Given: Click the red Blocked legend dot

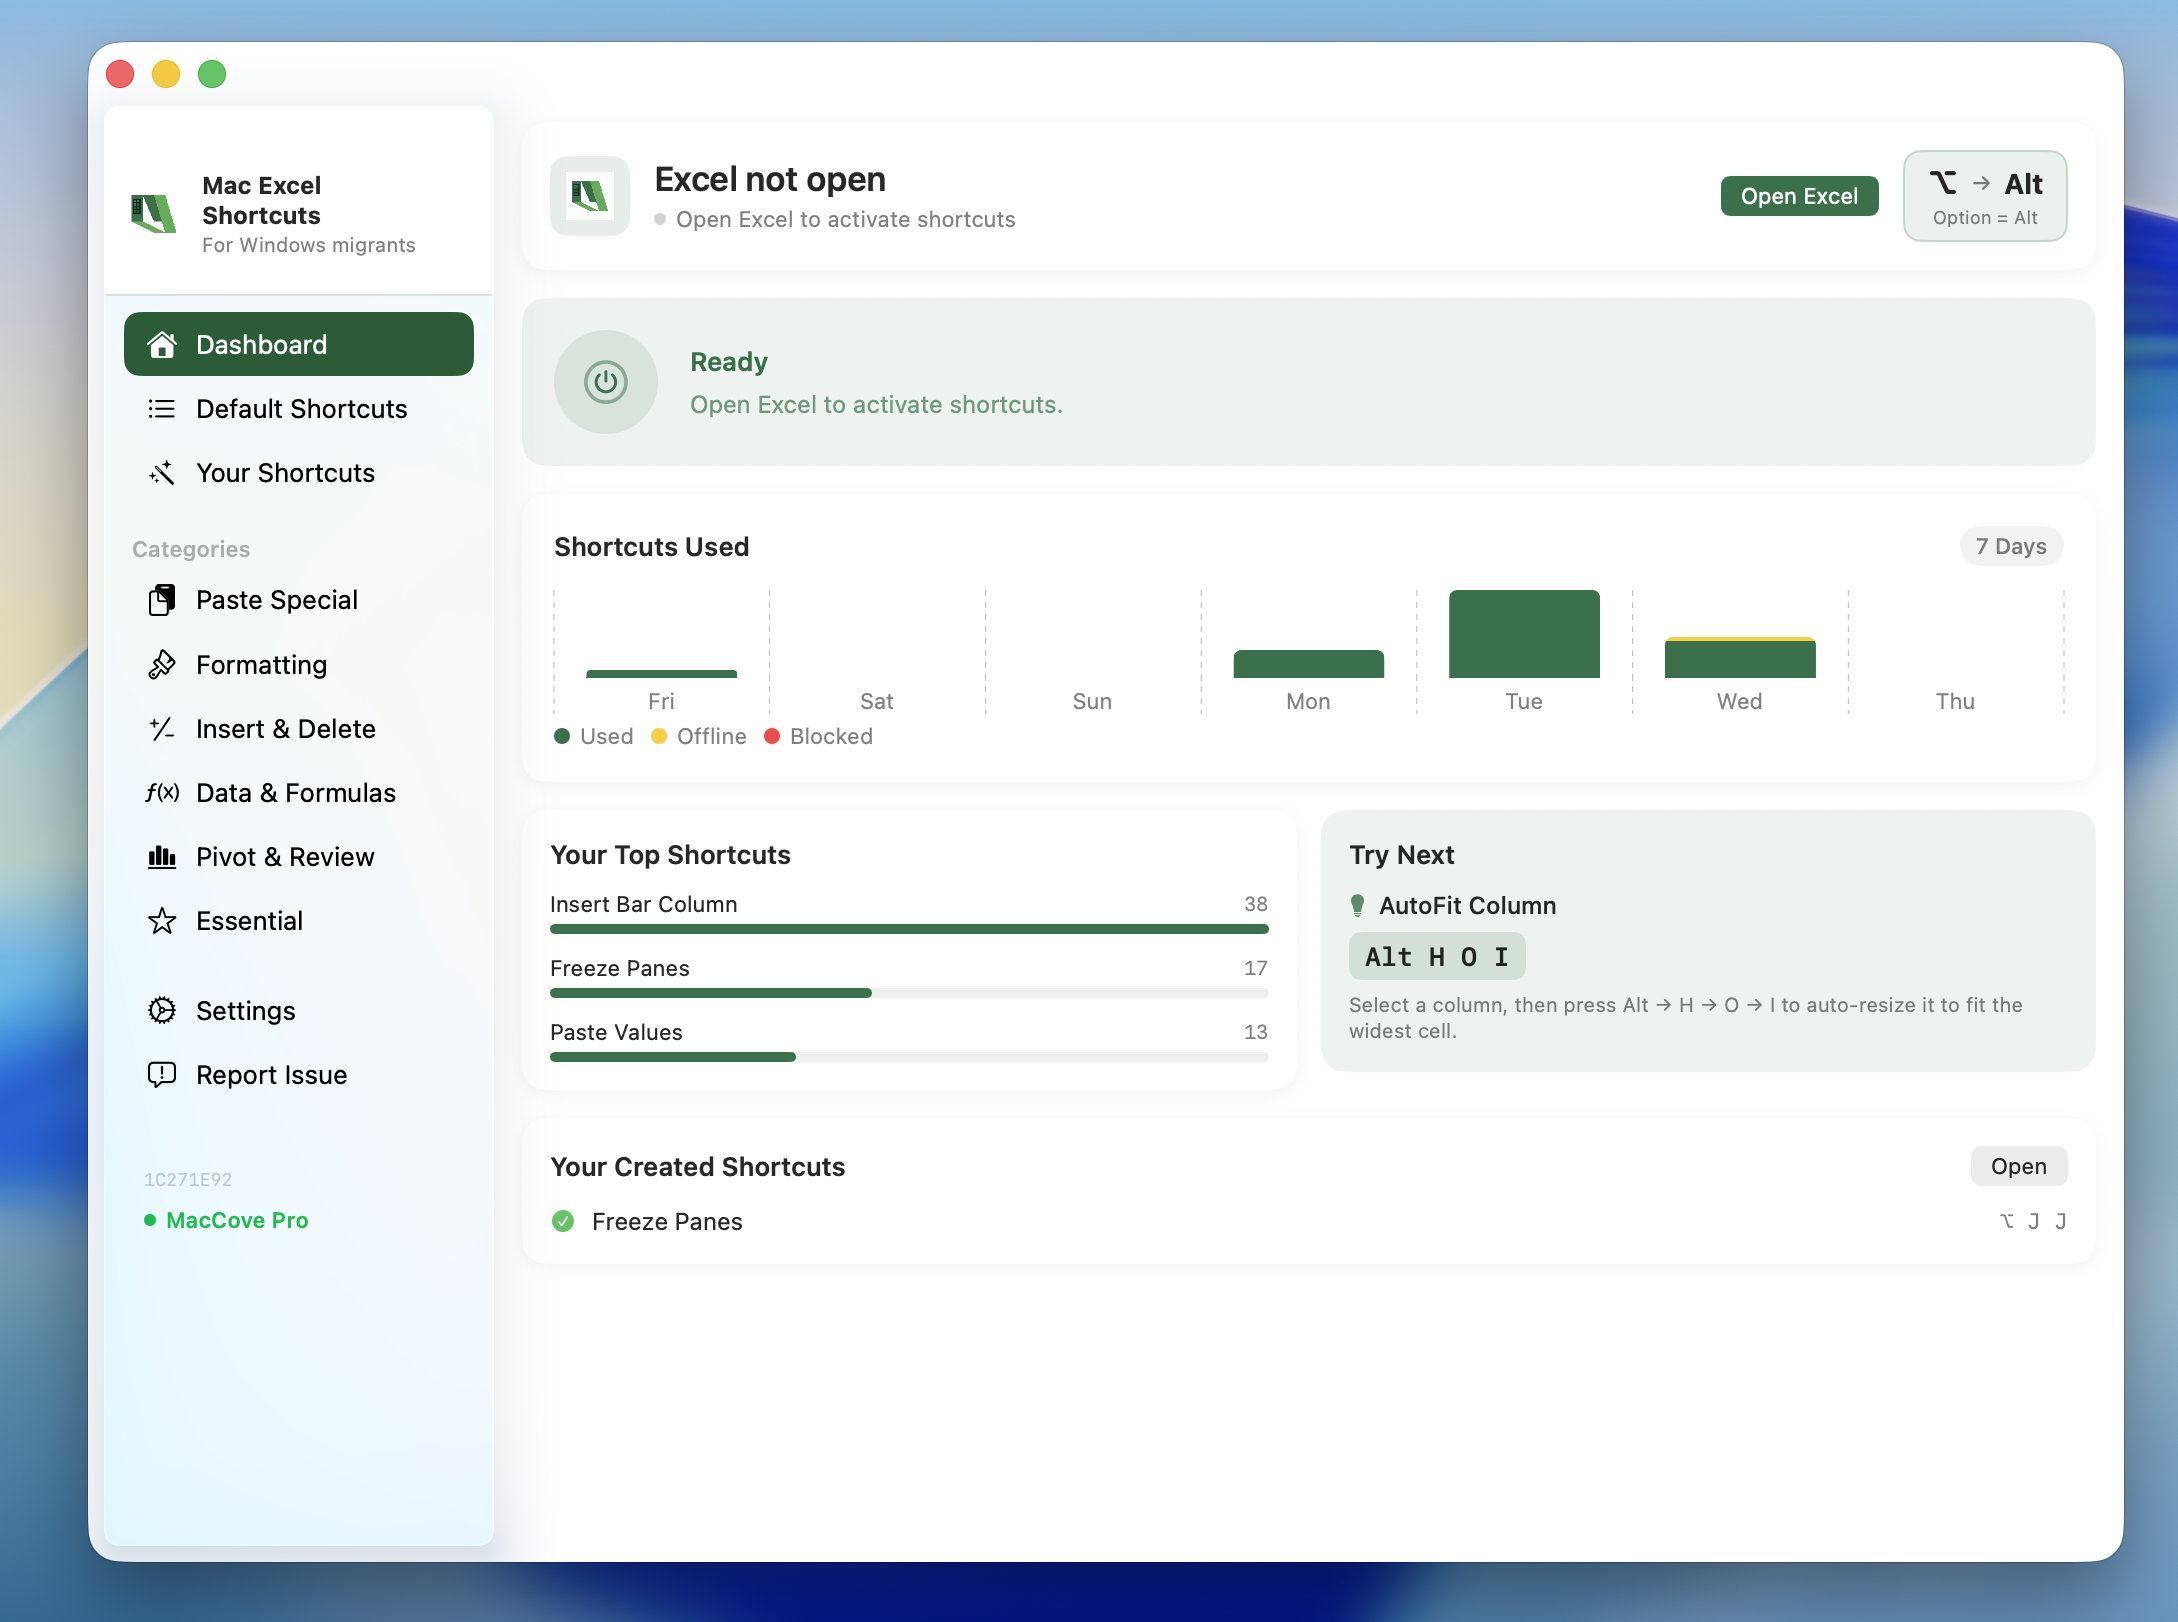Looking at the screenshot, I should [772, 736].
